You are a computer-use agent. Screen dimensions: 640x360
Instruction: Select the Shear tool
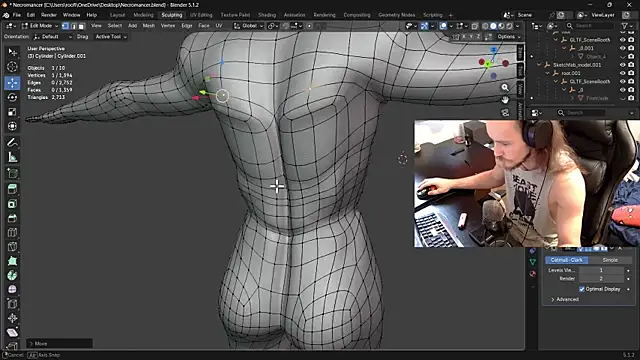(x=12, y=332)
